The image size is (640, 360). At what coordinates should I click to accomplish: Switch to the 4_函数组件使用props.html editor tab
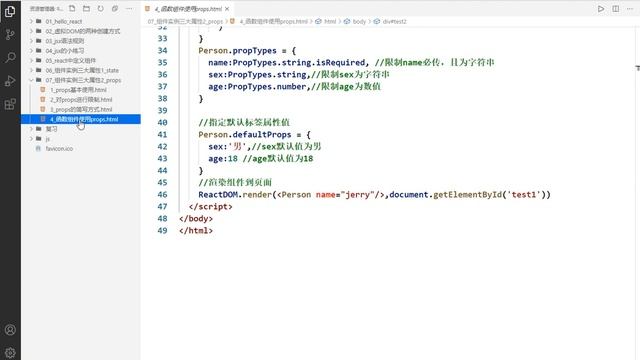click(x=187, y=9)
